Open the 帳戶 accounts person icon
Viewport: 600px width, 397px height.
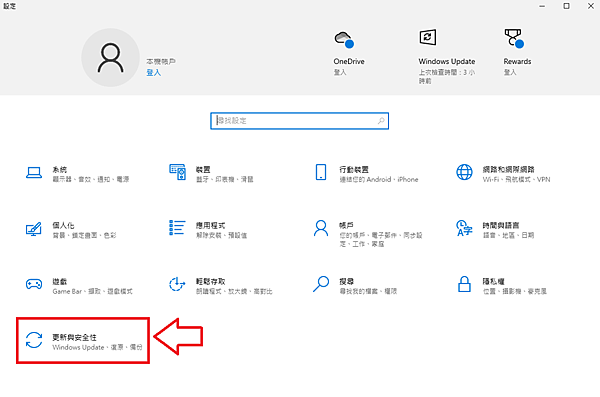[321, 228]
